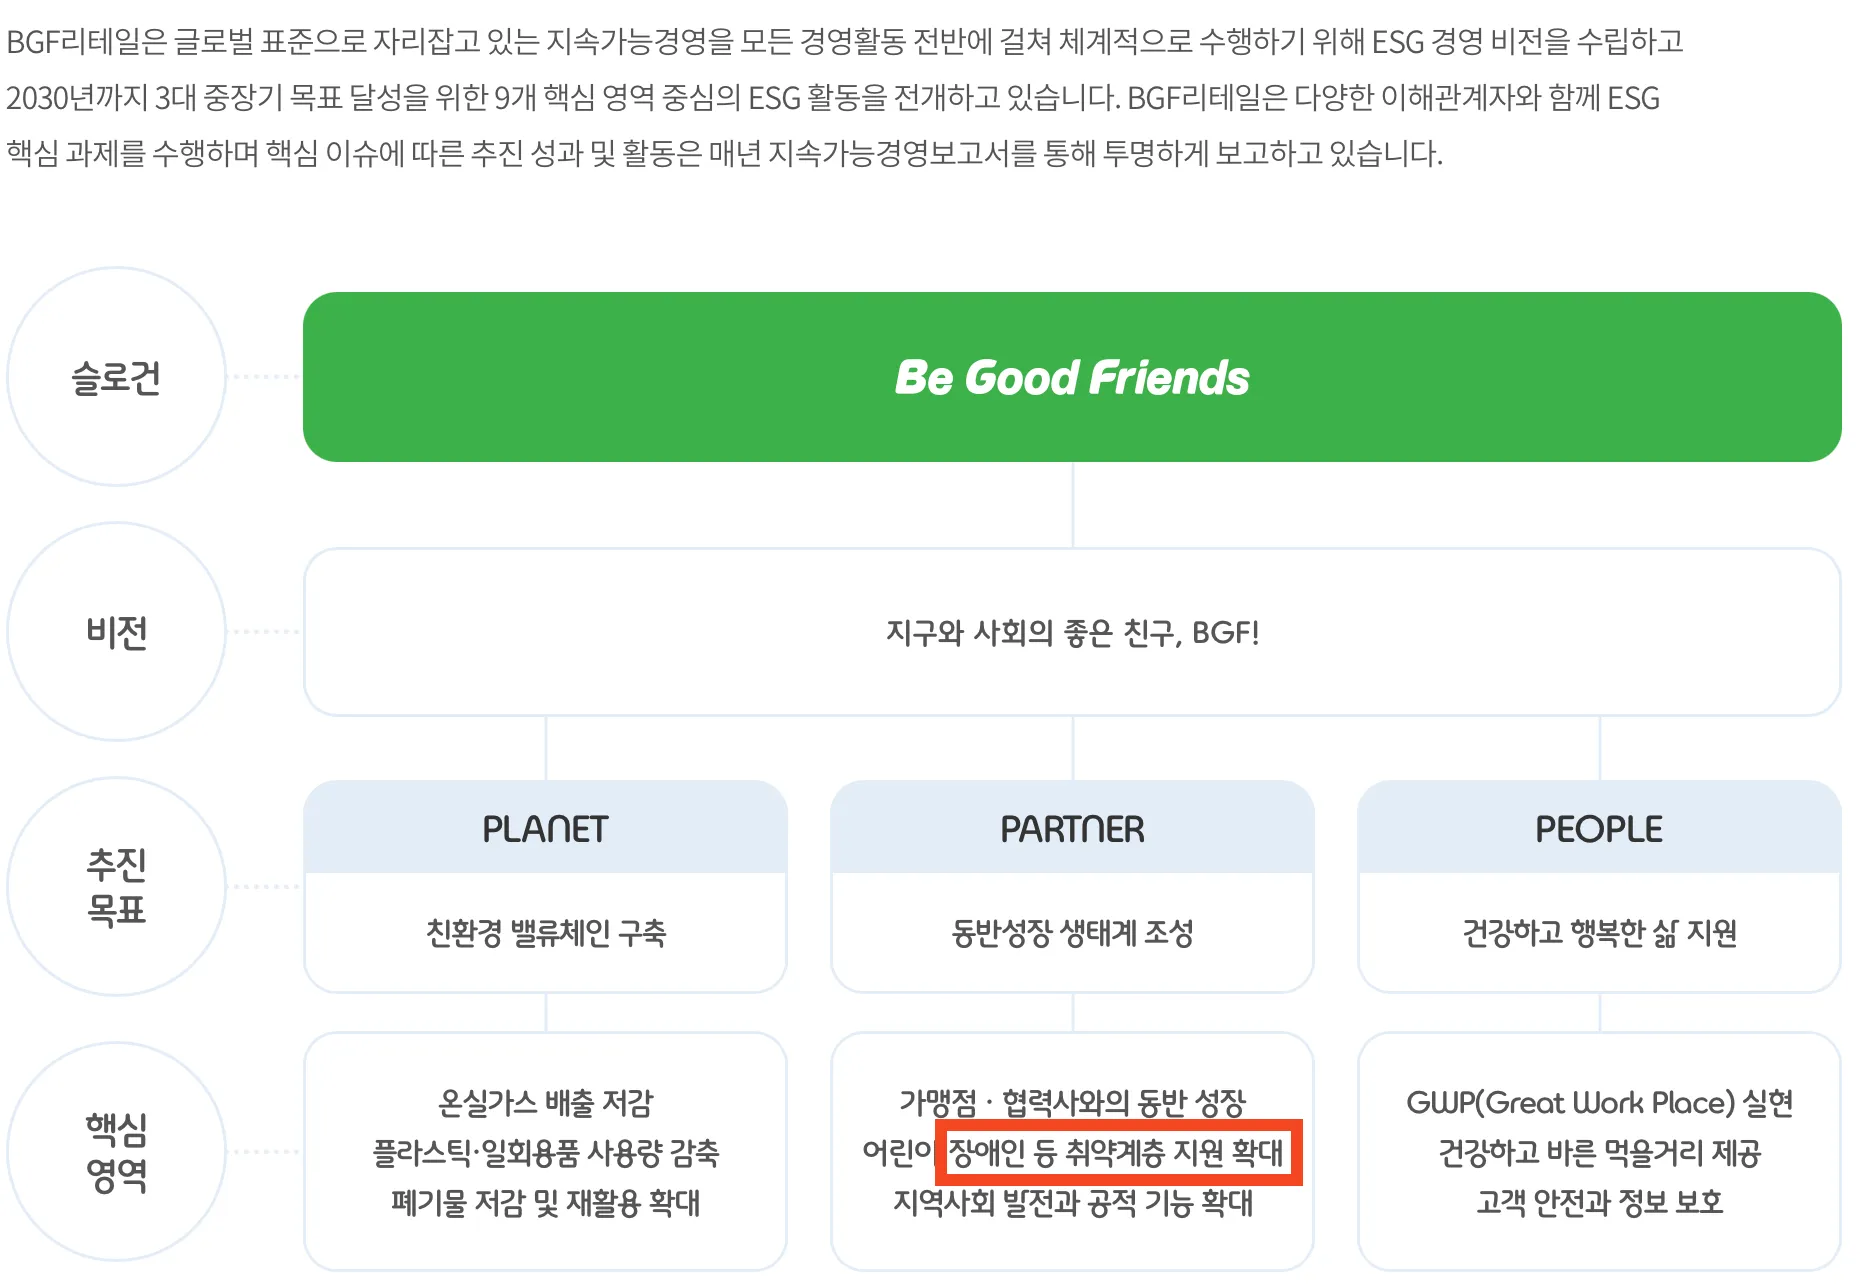Select 플라스틱·일회용품 사용량 감축 item

[x=545, y=1153]
